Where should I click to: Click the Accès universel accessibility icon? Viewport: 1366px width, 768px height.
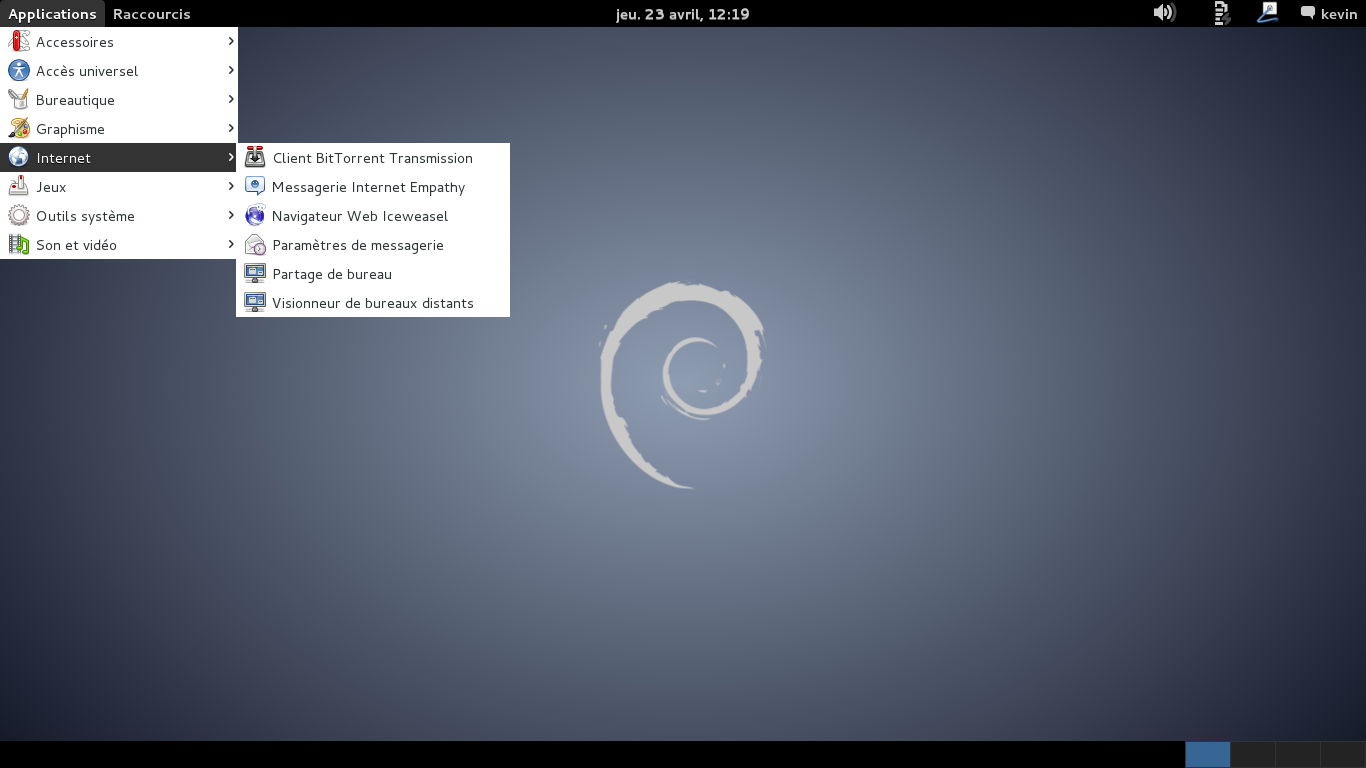click(19, 71)
